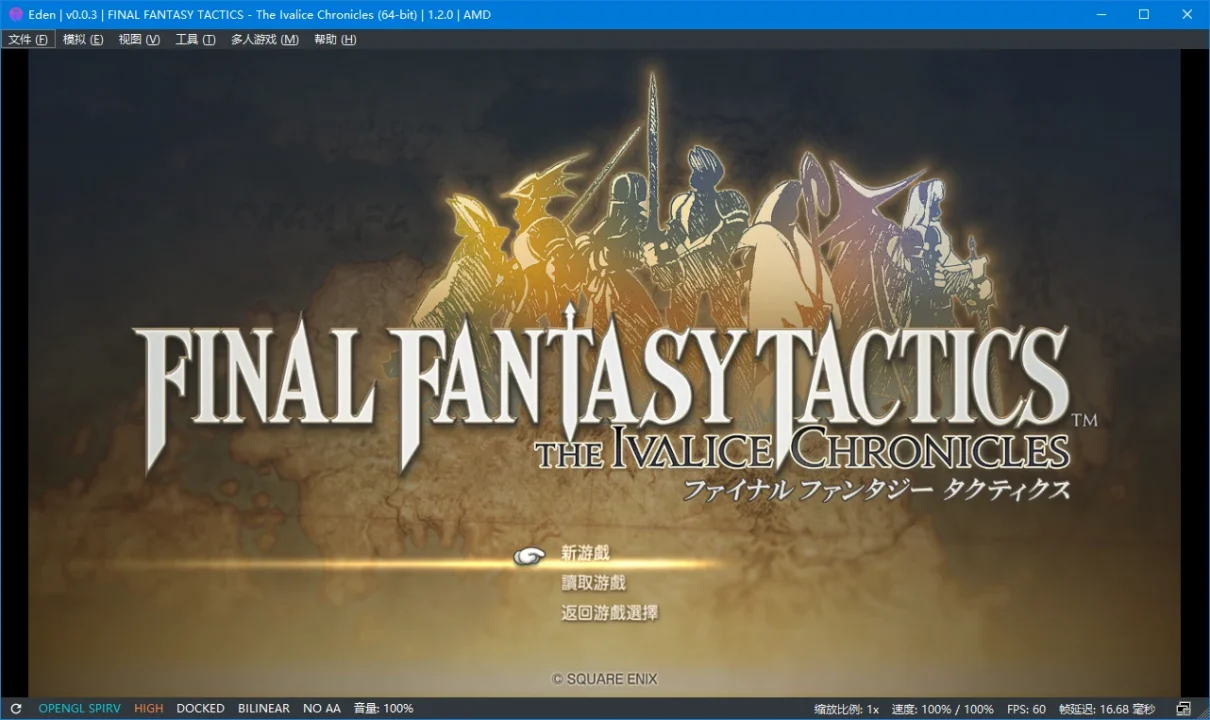The image size is (1210, 720).
Task: Toggle the OPENGL SPIRV renderer indicator
Action: [x=79, y=708]
